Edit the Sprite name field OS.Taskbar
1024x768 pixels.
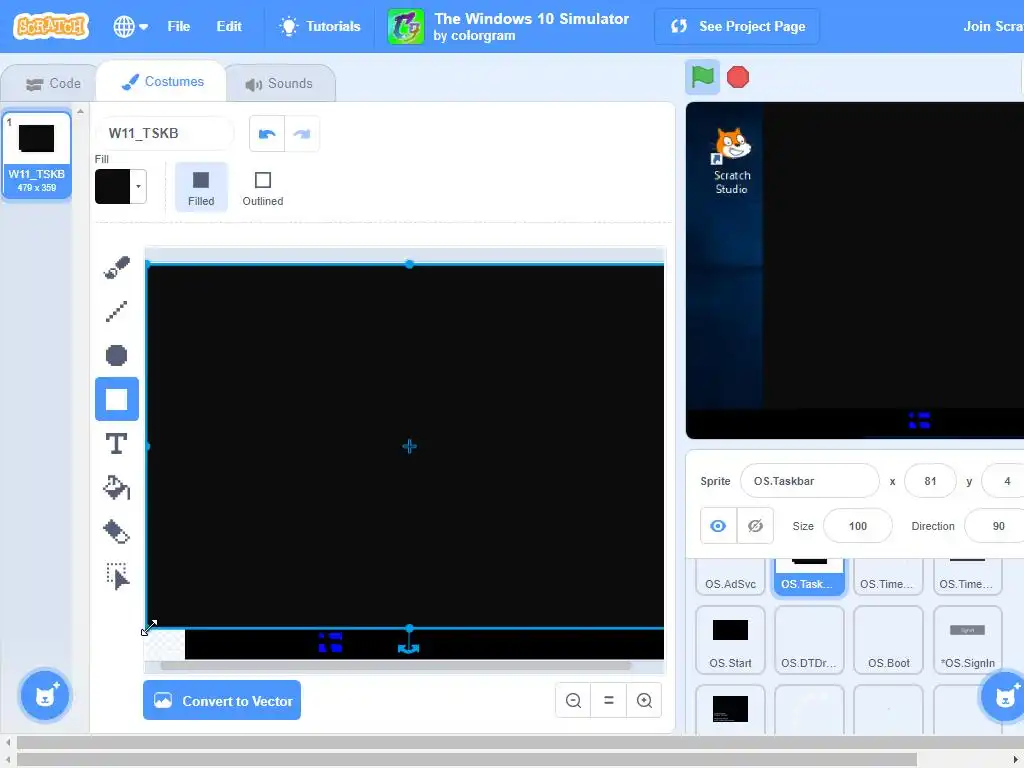[x=809, y=481]
